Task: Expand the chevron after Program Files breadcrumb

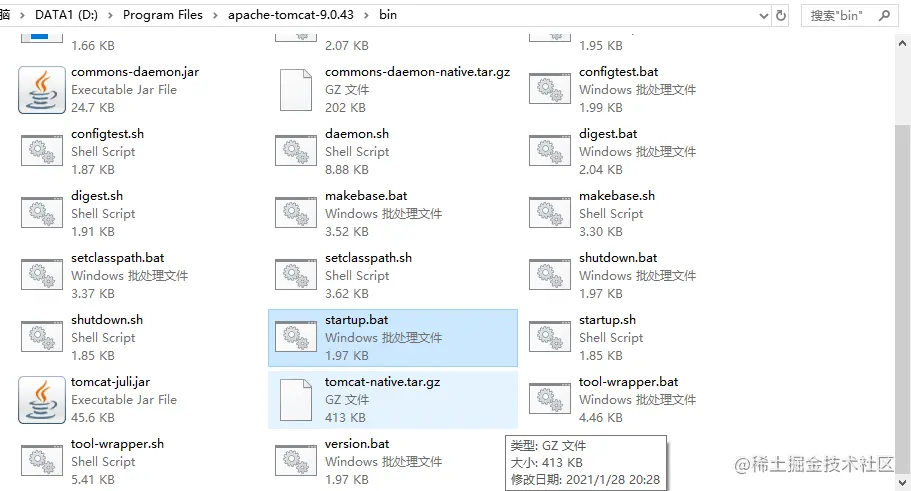Action: pyautogui.click(x=215, y=15)
